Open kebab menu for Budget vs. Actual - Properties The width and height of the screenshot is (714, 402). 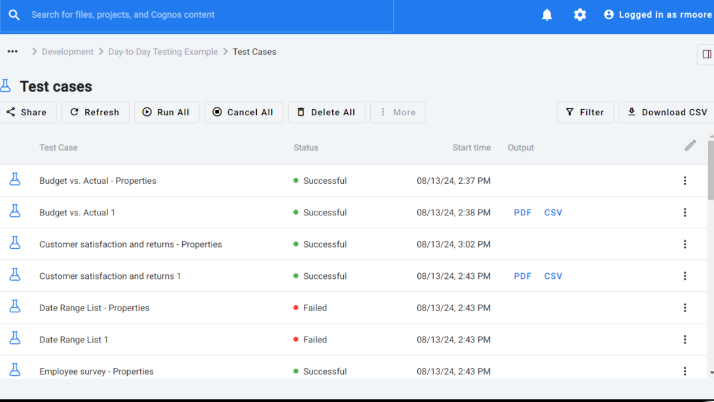point(685,181)
